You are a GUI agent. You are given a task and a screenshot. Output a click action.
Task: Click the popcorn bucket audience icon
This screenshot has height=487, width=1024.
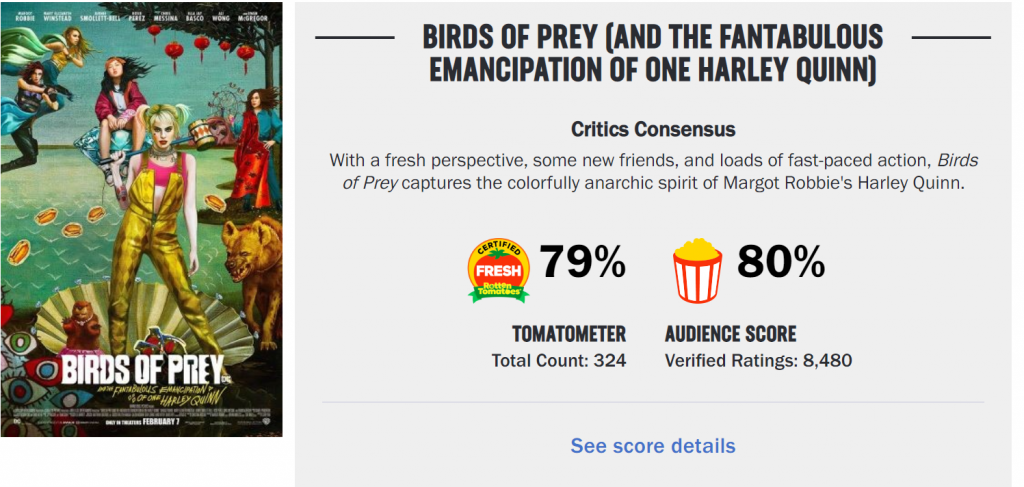pyautogui.click(x=697, y=270)
